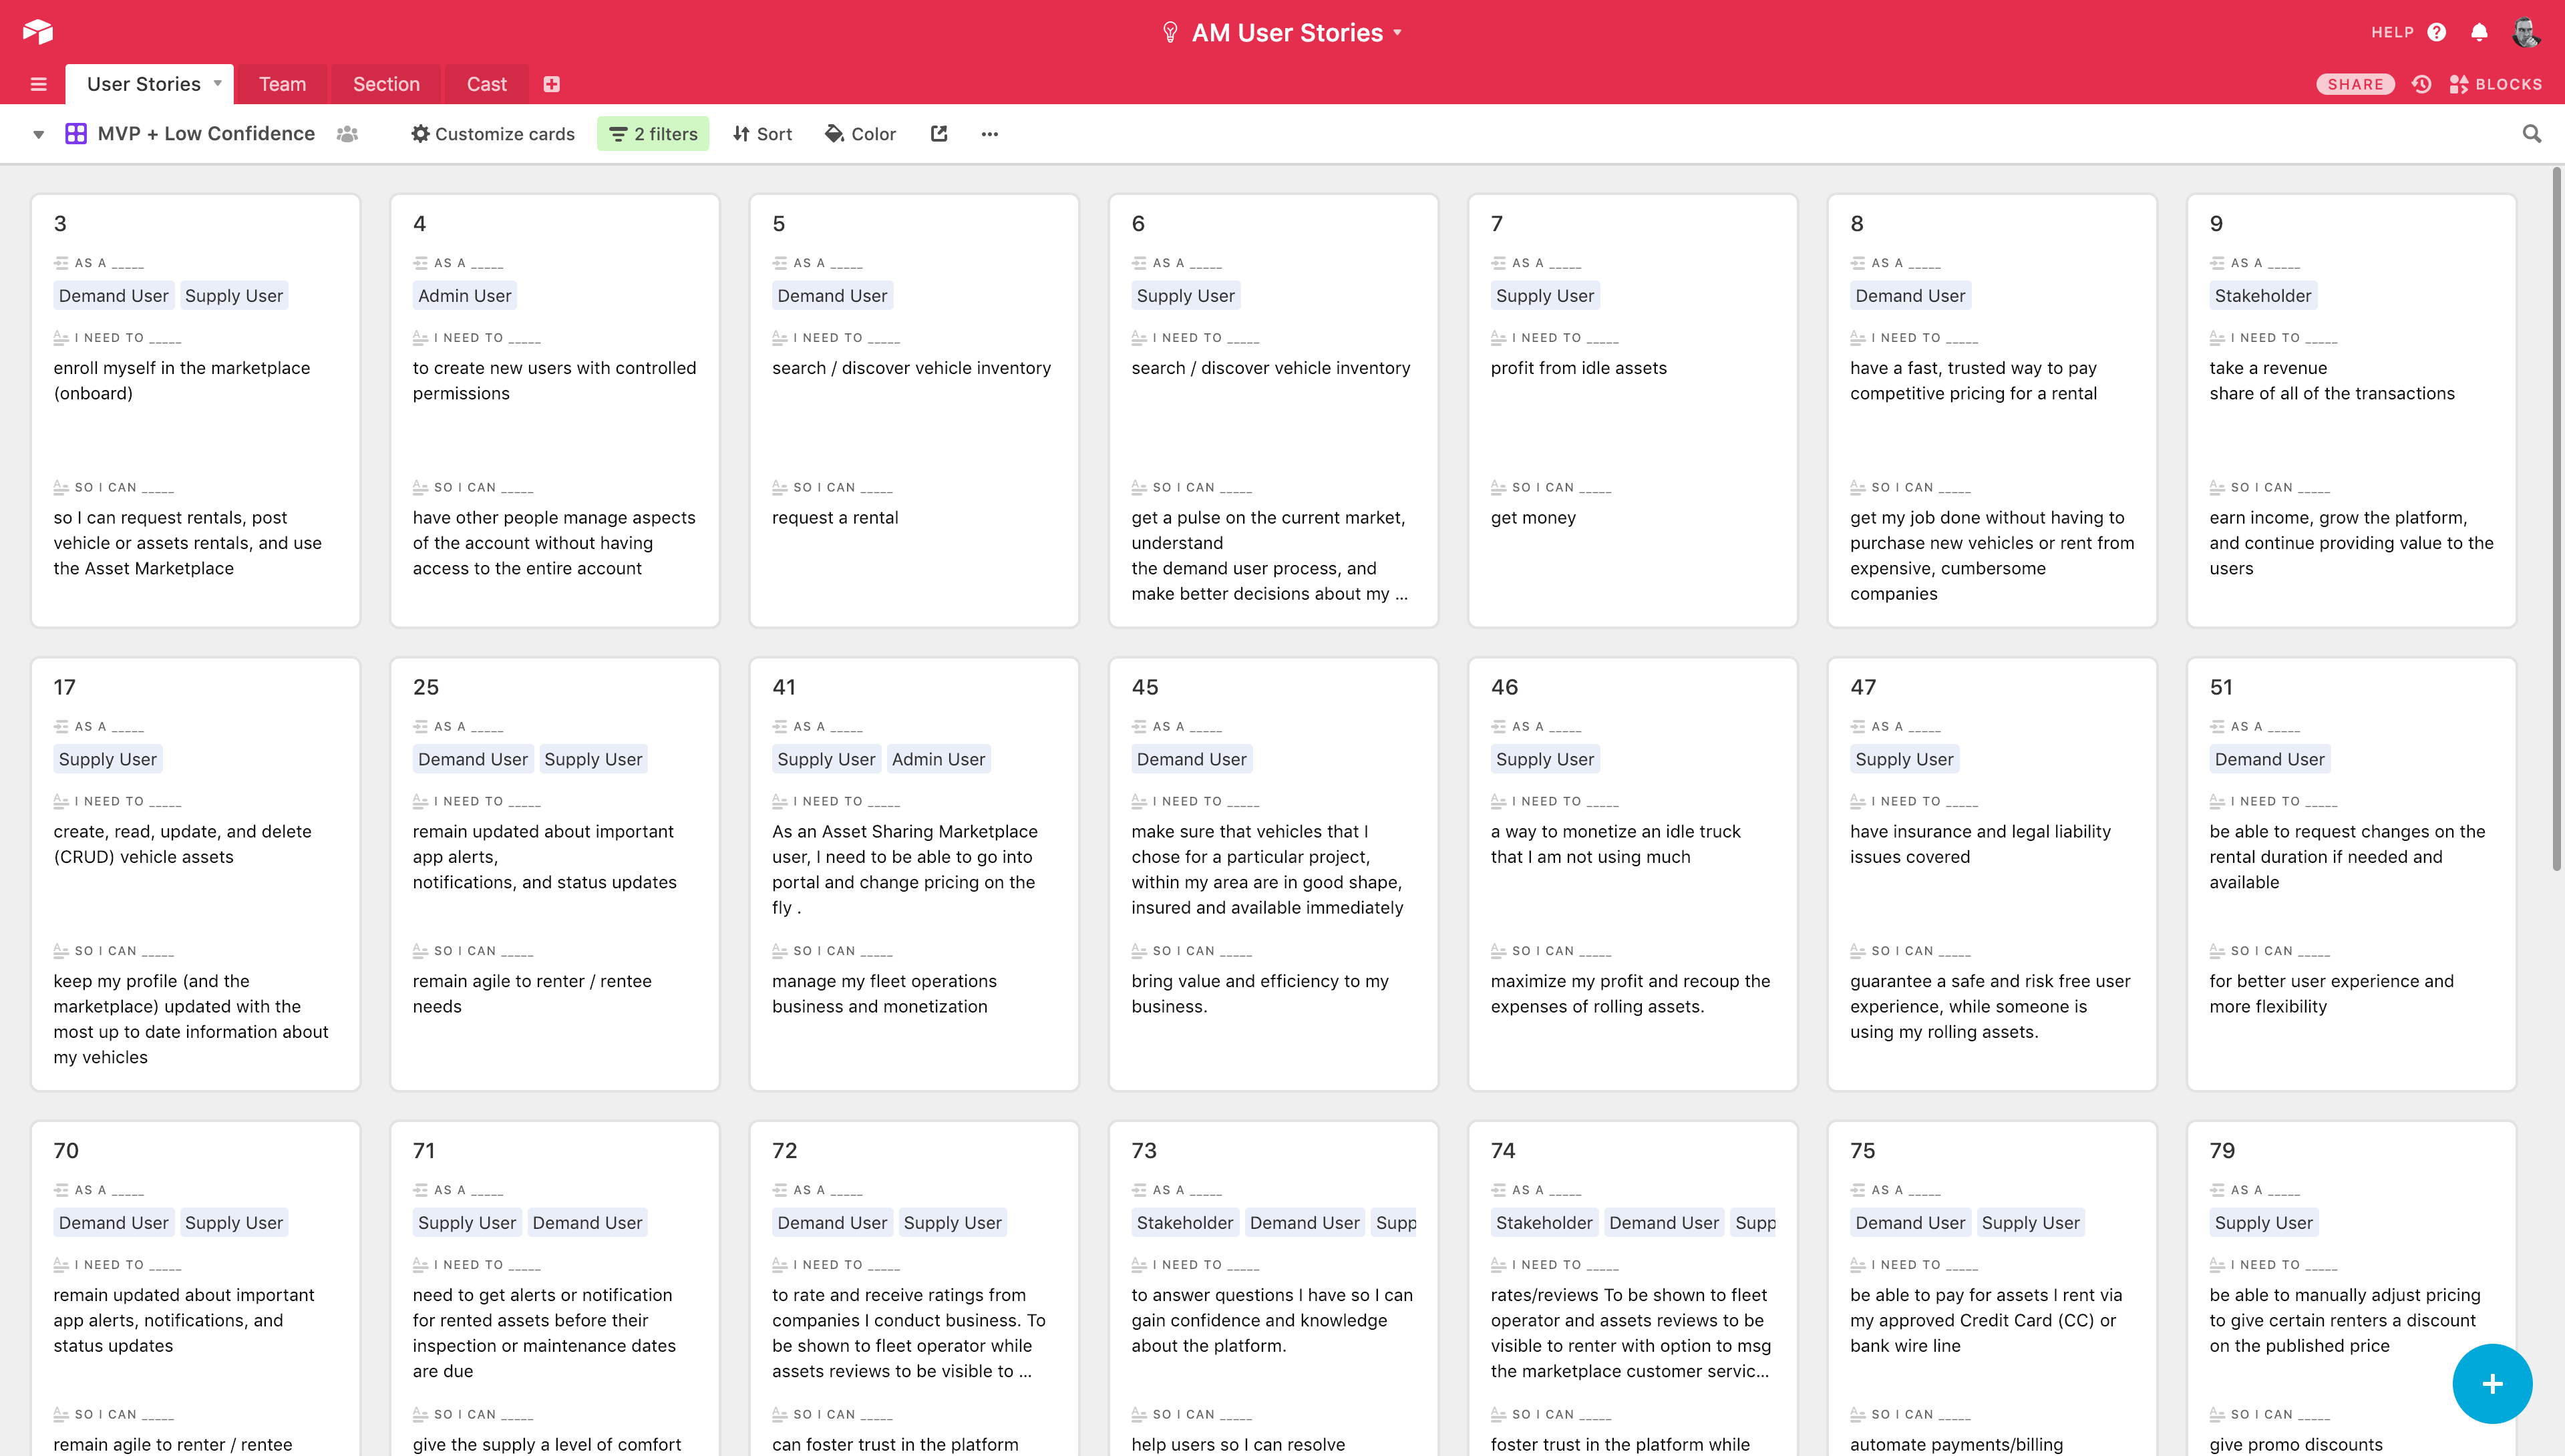Open the hamburger tables list menu
The width and height of the screenshot is (2565, 1456).
39,84
